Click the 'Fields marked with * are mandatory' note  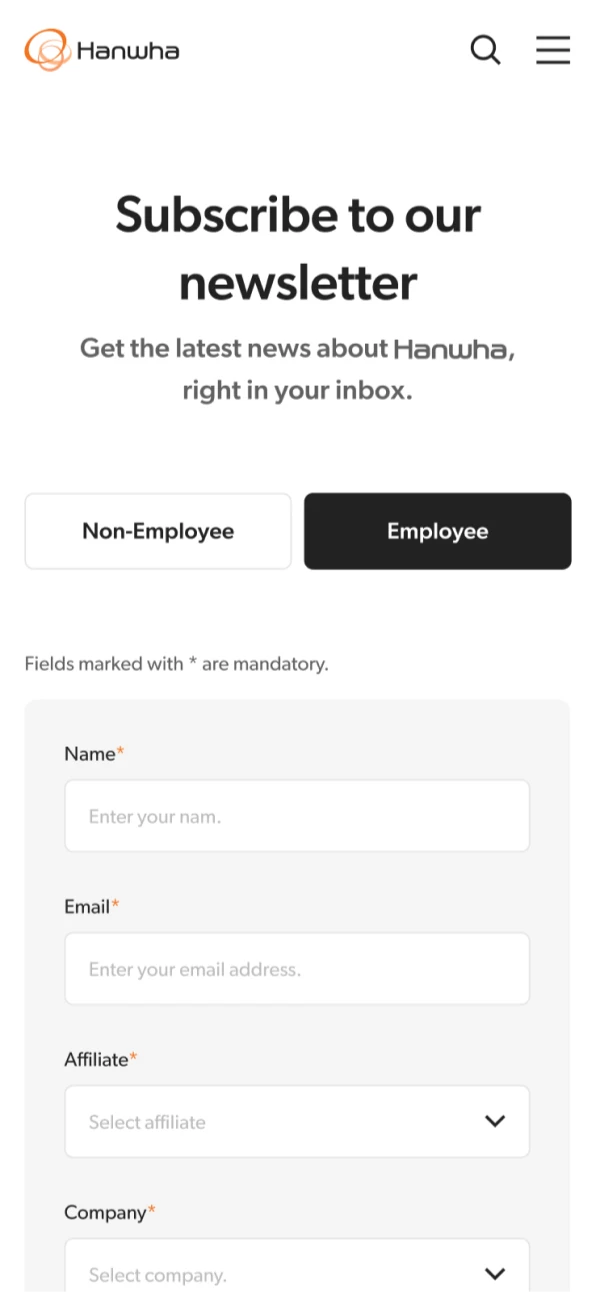tap(176, 664)
